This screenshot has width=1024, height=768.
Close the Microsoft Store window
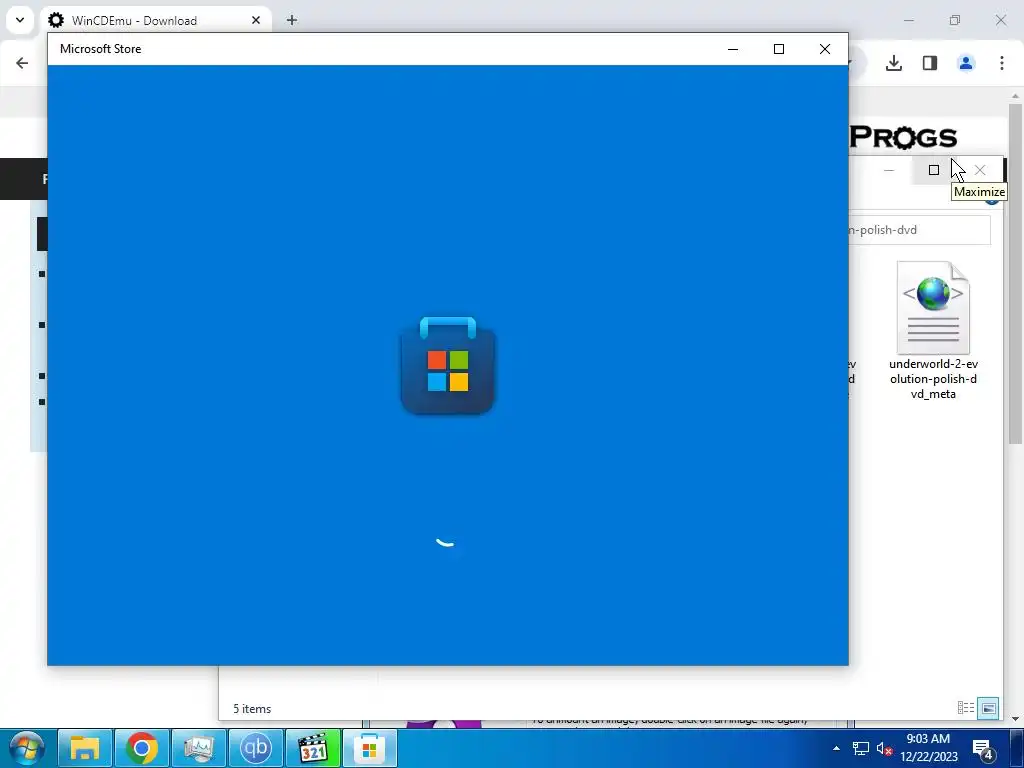click(x=825, y=49)
